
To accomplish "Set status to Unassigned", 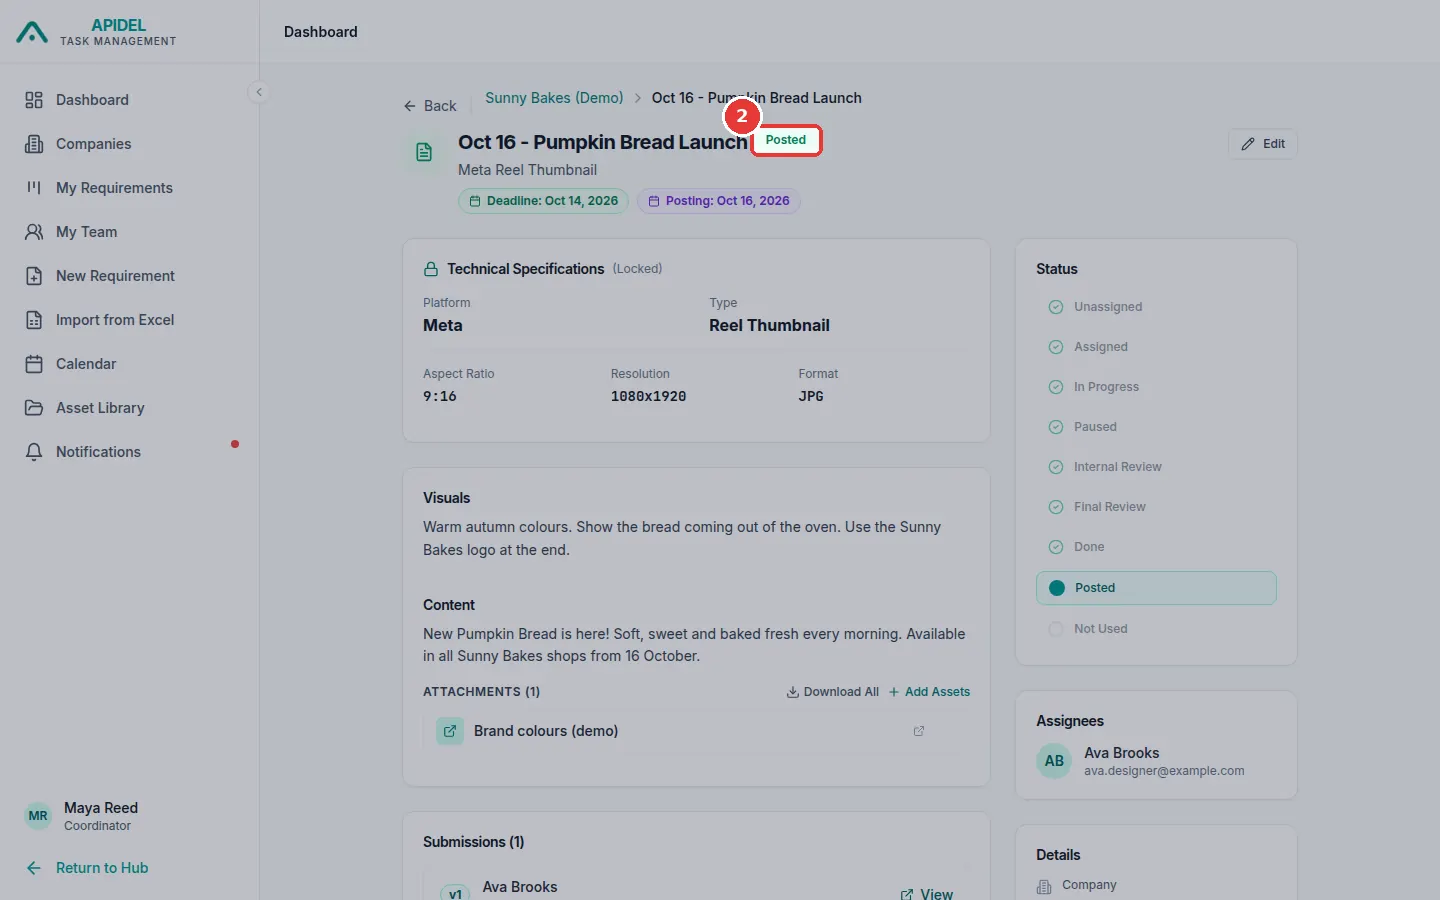I will tap(1156, 307).
